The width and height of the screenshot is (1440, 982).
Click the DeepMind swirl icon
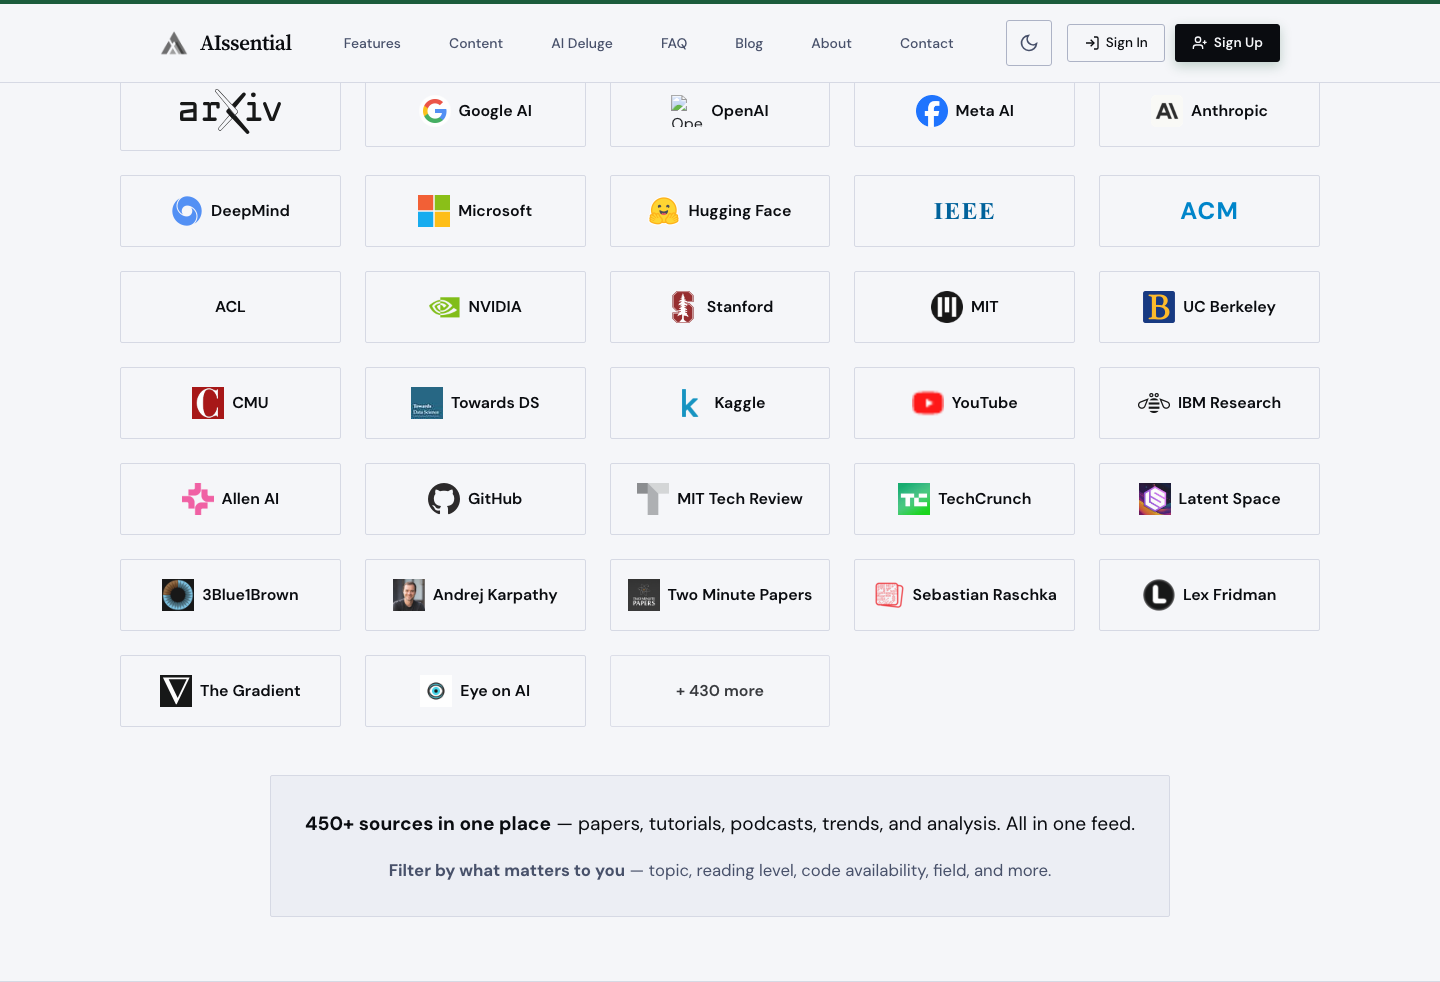(187, 211)
